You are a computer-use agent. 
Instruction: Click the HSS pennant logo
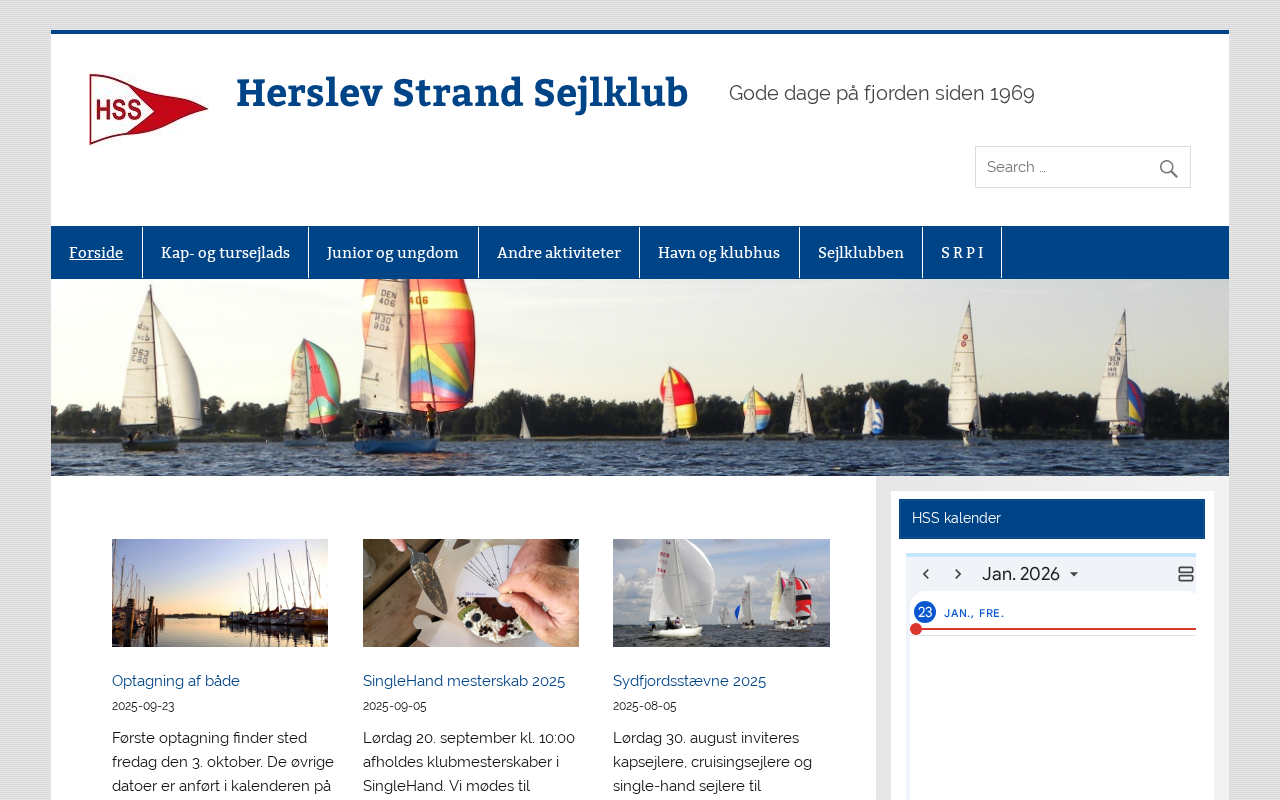[x=148, y=109]
